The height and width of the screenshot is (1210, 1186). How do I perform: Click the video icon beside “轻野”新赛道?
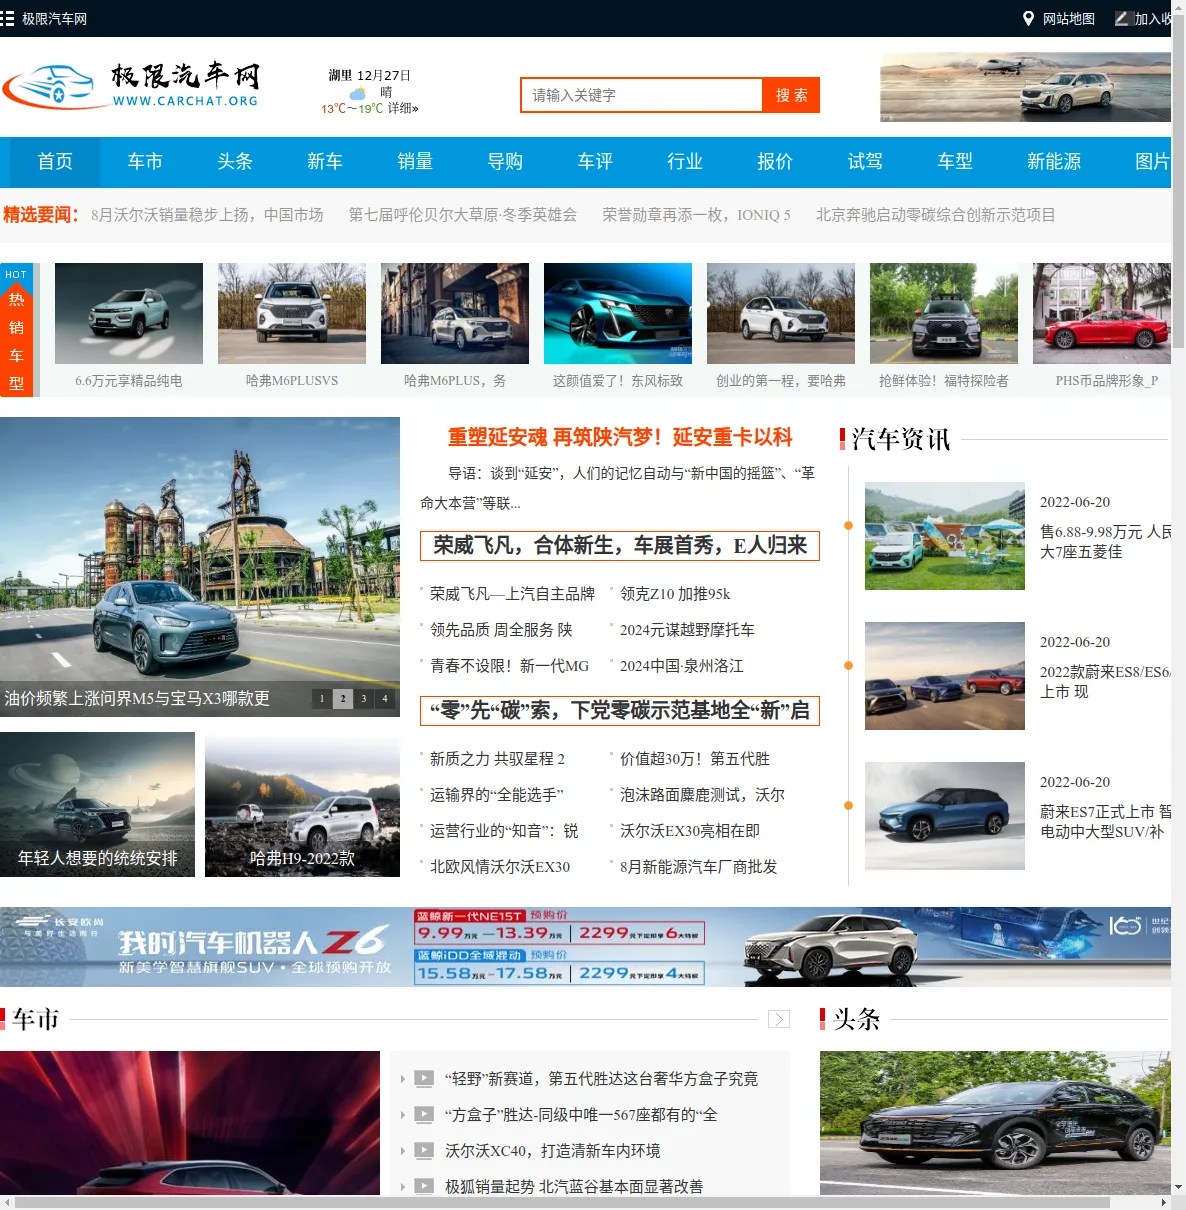pyautogui.click(x=424, y=1079)
